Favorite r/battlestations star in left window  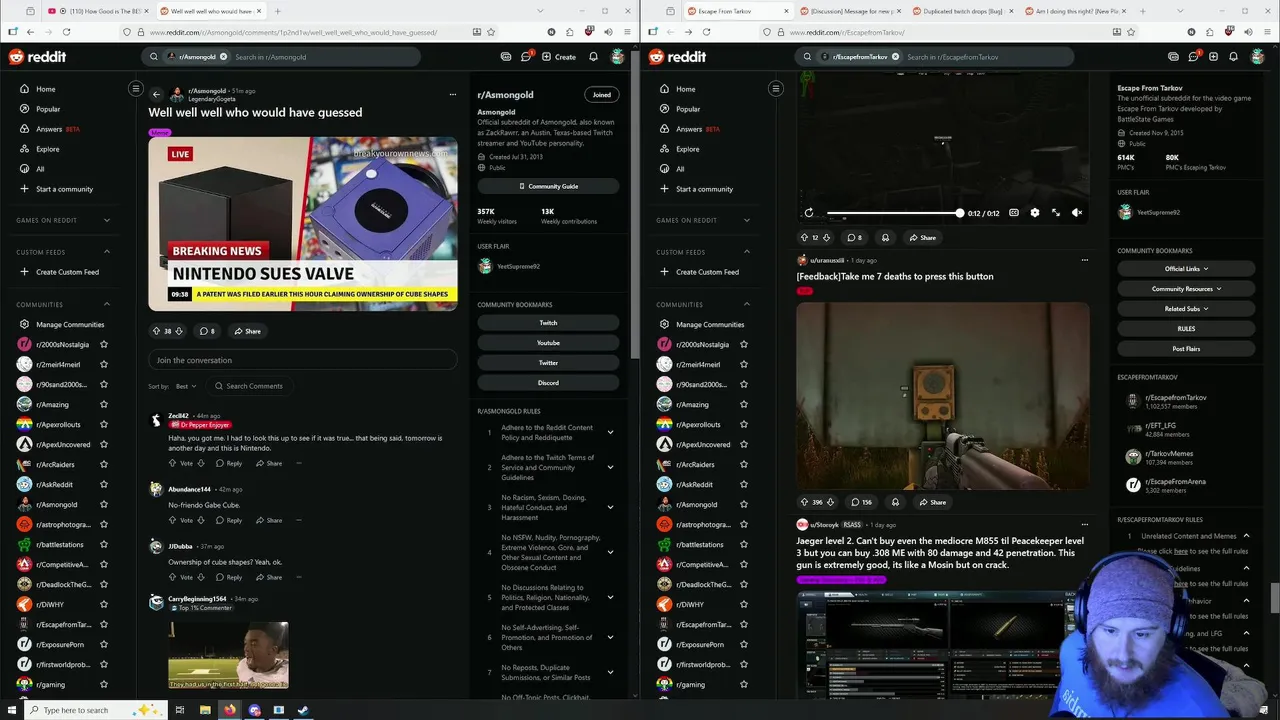point(104,544)
